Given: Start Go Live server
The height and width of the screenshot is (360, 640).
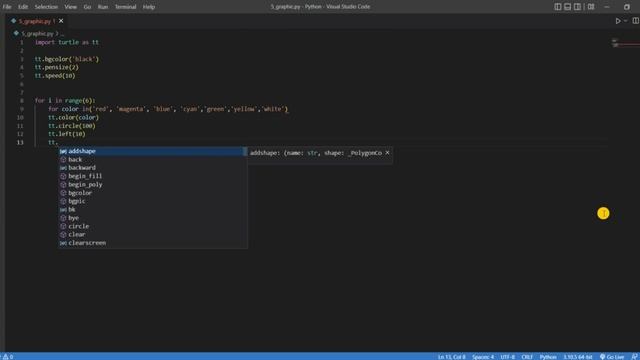Looking at the screenshot, I should click(x=612, y=356).
